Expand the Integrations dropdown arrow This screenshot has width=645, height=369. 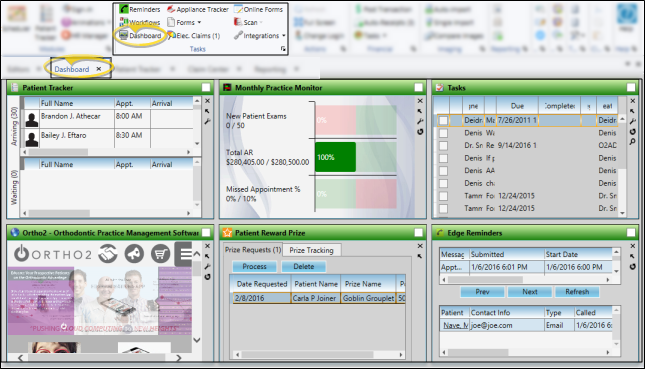point(283,36)
